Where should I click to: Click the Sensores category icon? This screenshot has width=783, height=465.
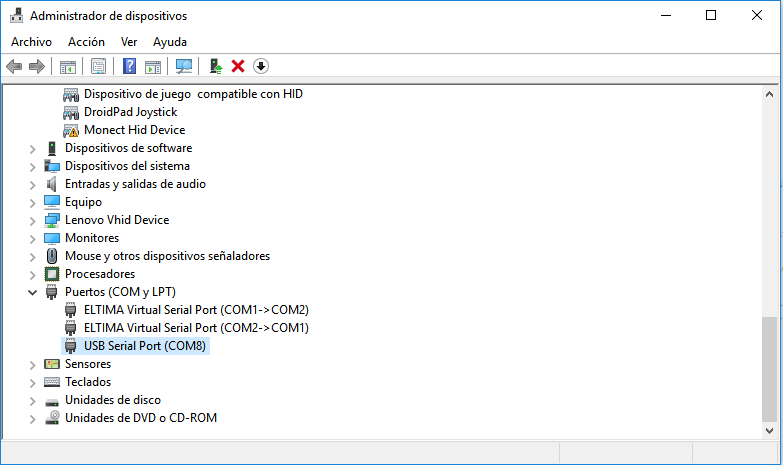coord(52,364)
